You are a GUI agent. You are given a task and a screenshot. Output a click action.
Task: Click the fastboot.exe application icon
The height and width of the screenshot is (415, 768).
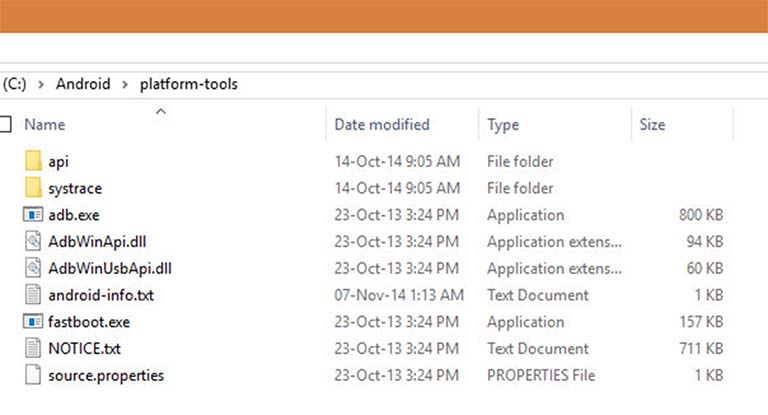click(x=33, y=322)
